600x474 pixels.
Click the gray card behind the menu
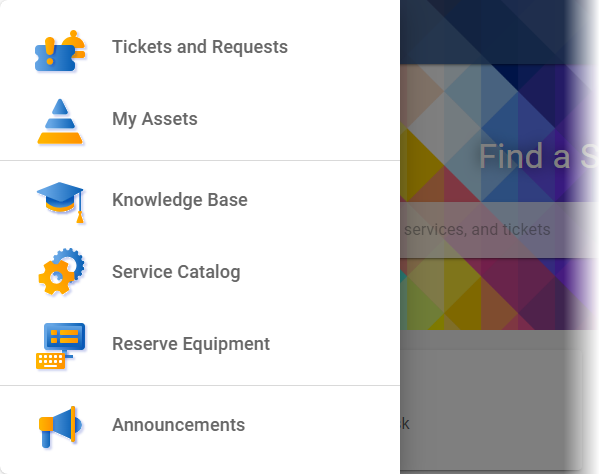(x=492, y=409)
